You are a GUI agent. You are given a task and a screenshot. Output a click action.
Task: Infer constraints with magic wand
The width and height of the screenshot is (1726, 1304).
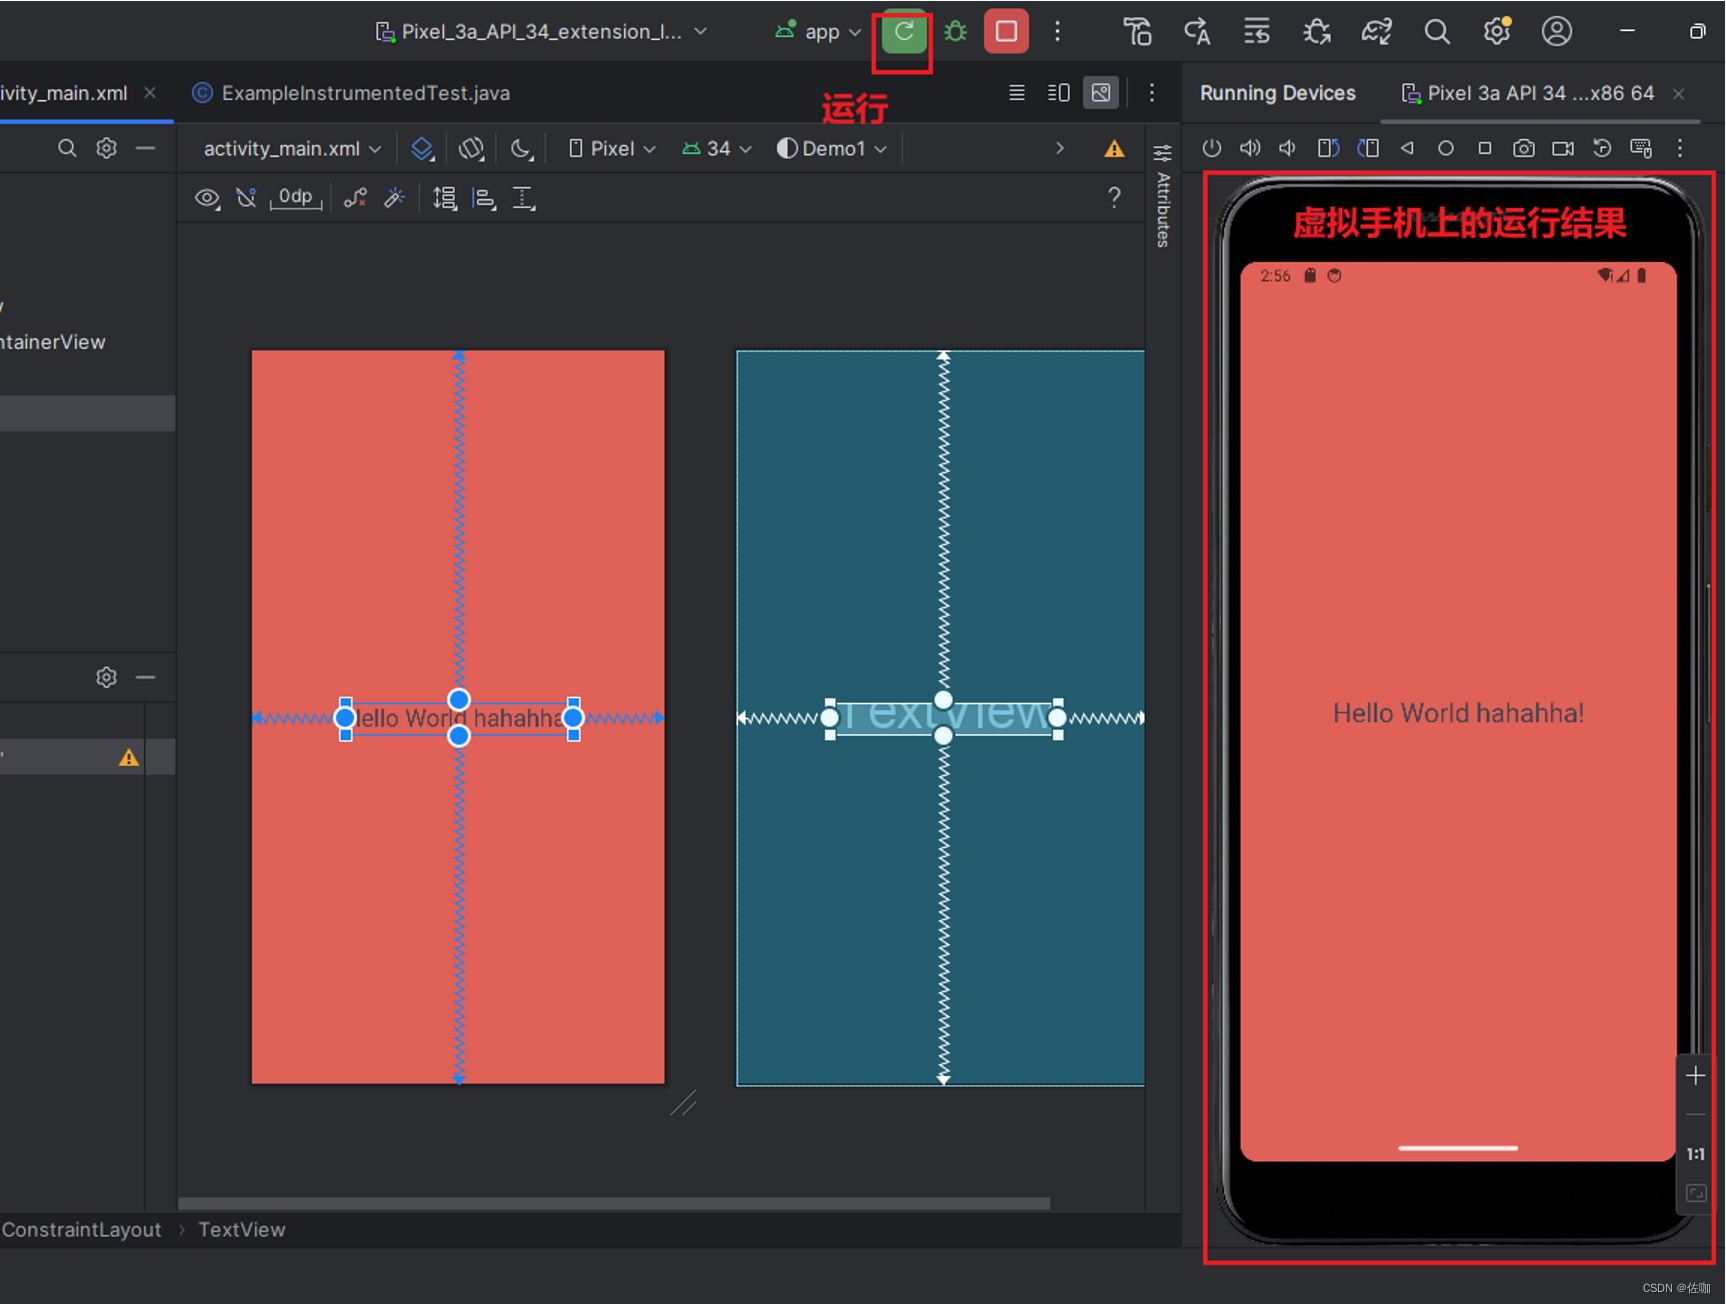tap(395, 198)
